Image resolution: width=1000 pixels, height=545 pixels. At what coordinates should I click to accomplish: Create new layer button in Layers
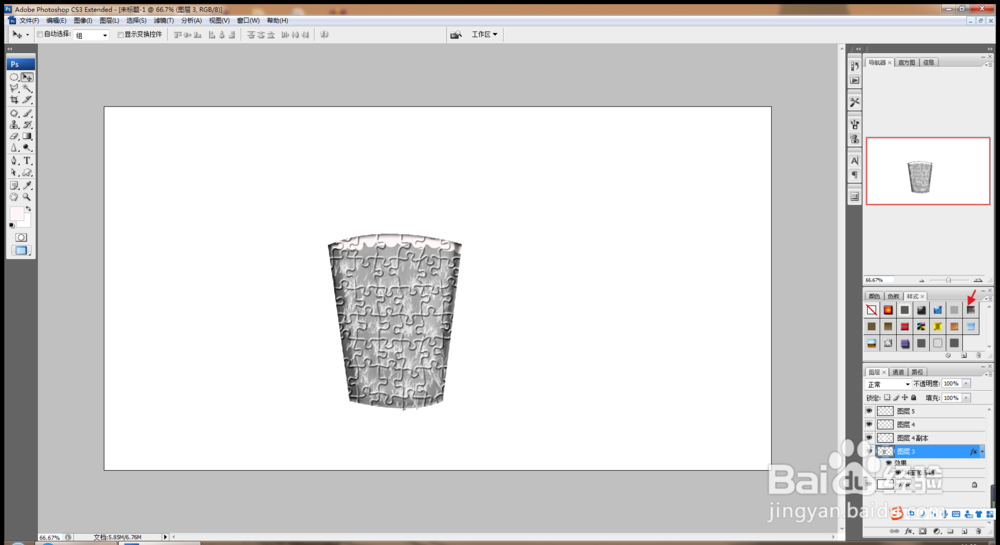(x=964, y=531)
